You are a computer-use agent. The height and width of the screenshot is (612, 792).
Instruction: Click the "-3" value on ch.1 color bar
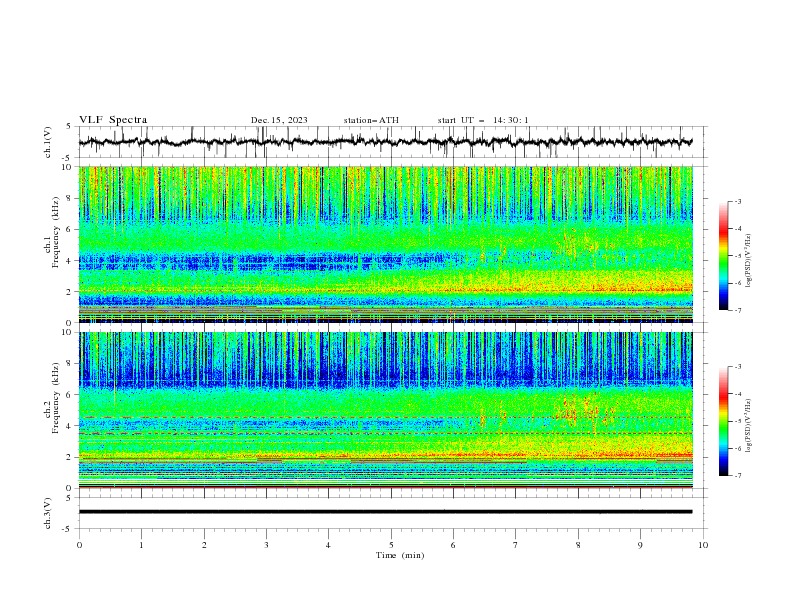[x=738, y=201]
